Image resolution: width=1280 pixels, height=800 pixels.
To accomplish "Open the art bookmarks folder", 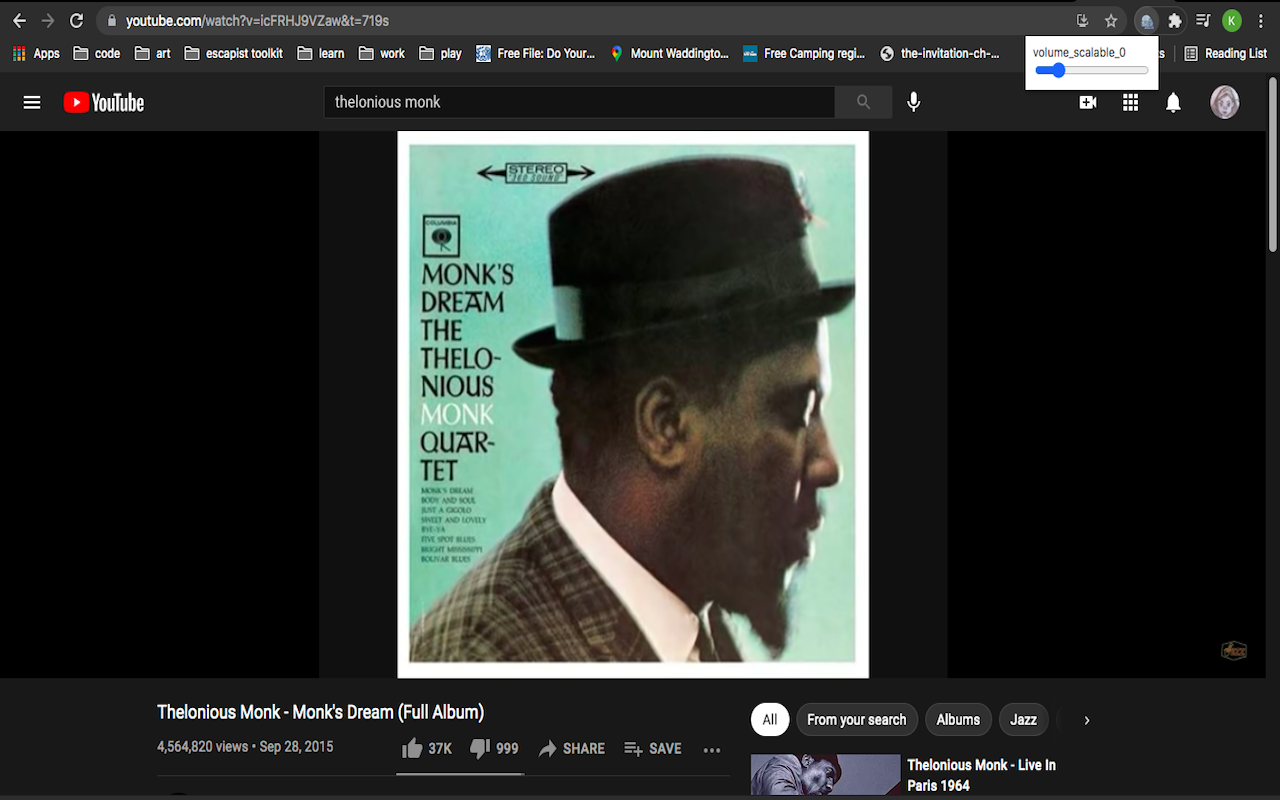I will click(x=153, y=53).
